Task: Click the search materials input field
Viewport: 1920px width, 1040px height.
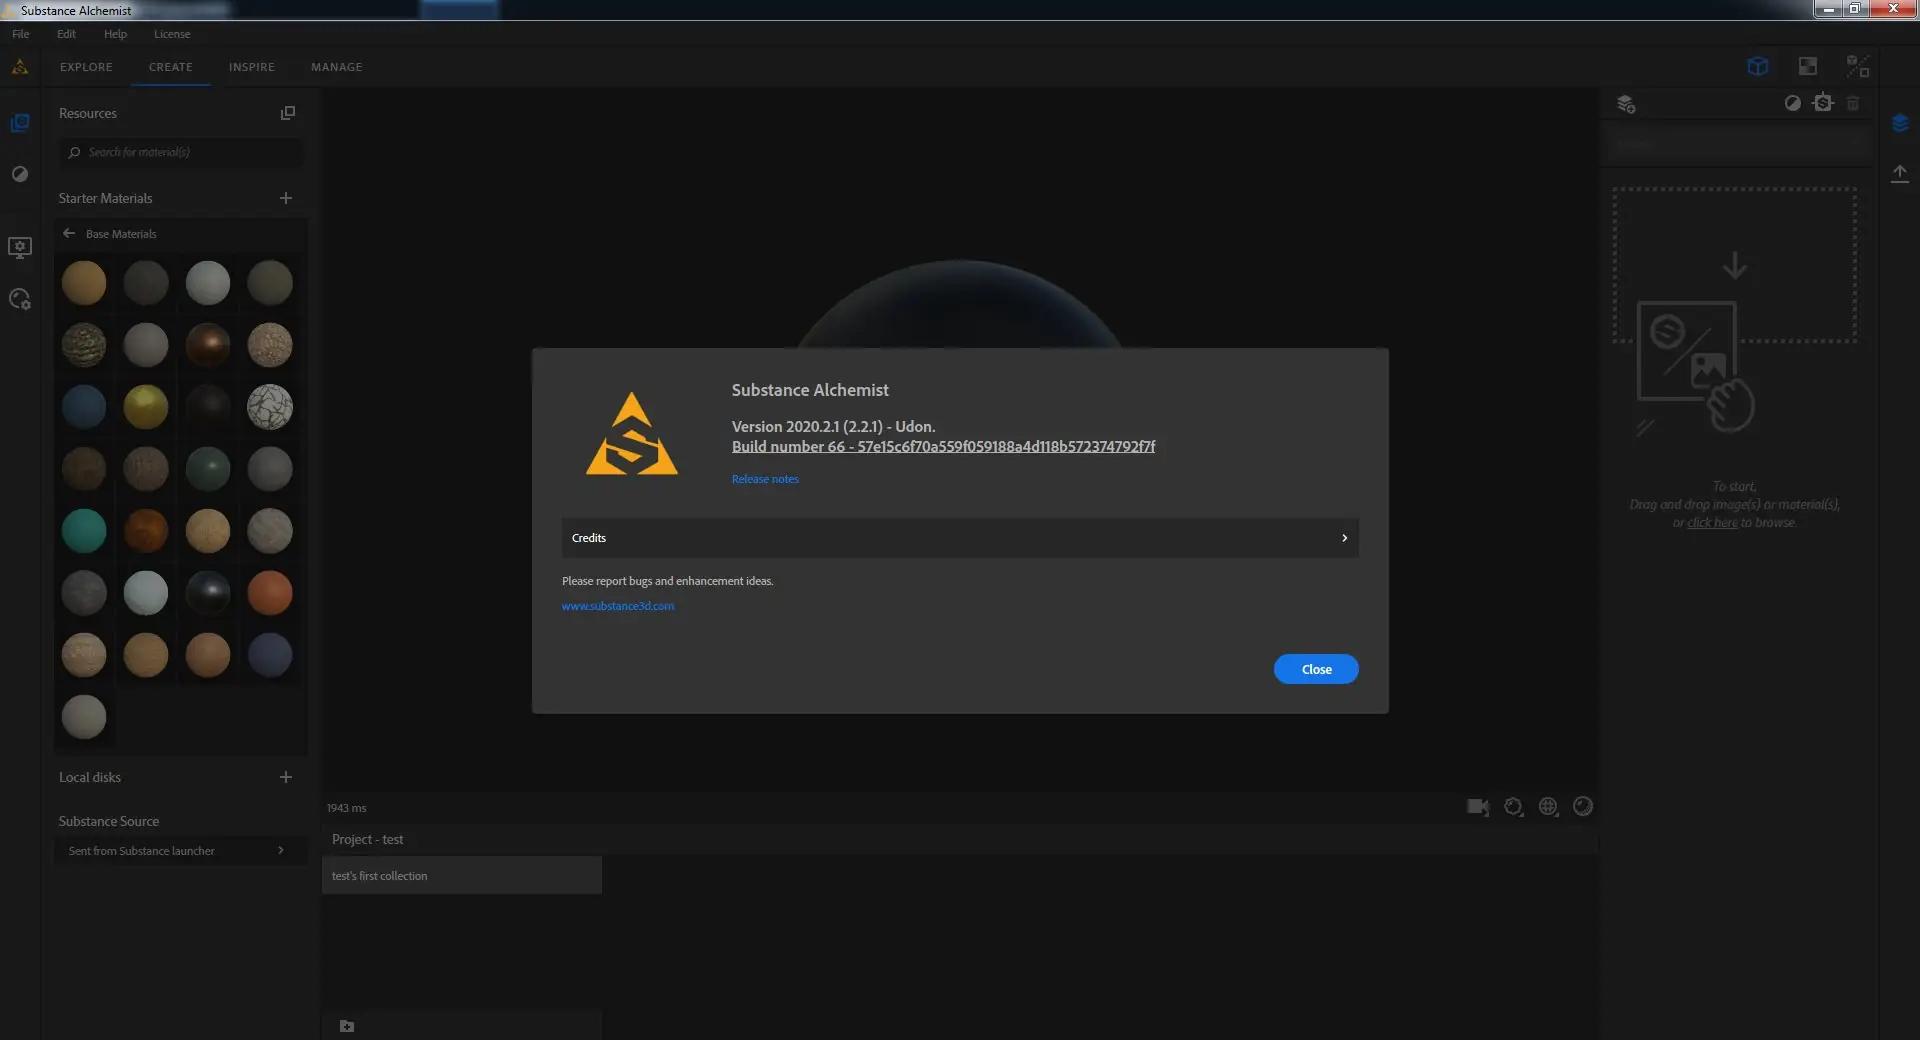Action: click(180, 152)
